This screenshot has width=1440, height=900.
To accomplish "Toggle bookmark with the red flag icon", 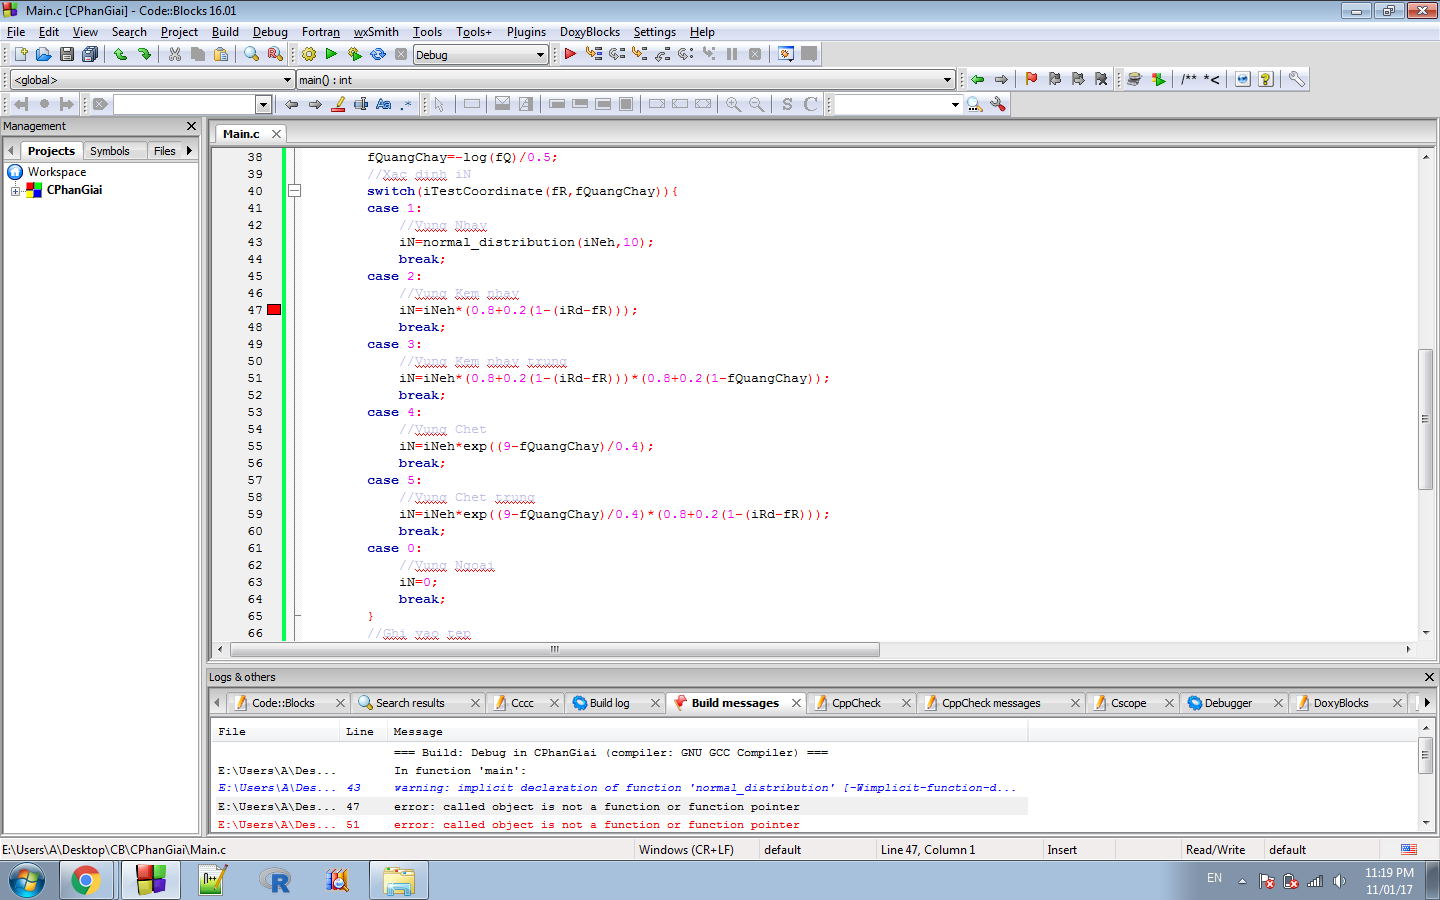I will pos(1031,79).
